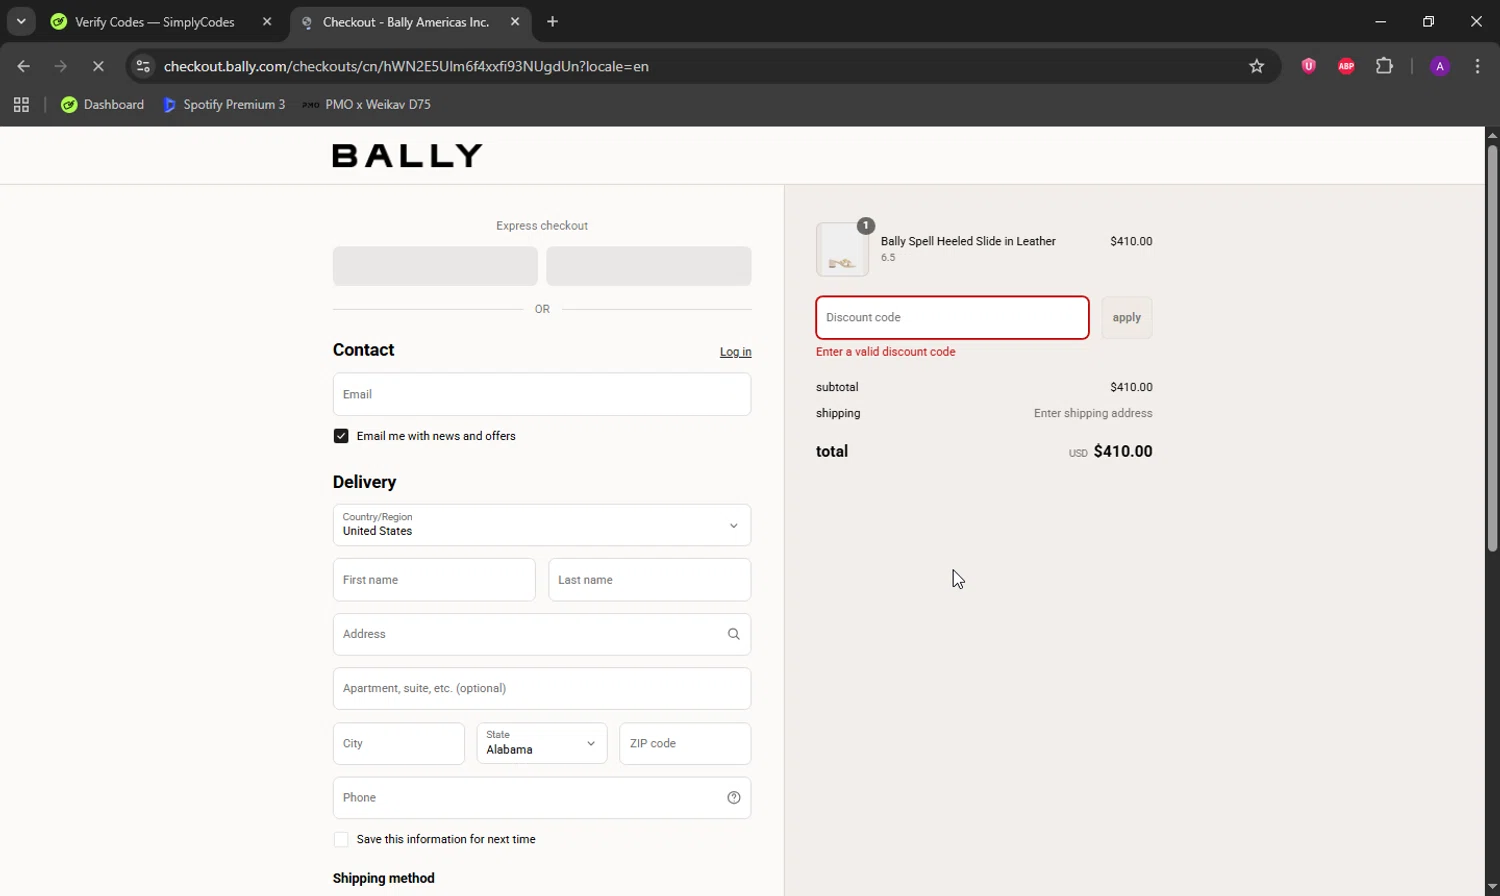Image resolution: width=1500 pixels, height=896 pixels.
Task: Open the Extensions puzzle-piece menu
Action: click(1384, 66)
